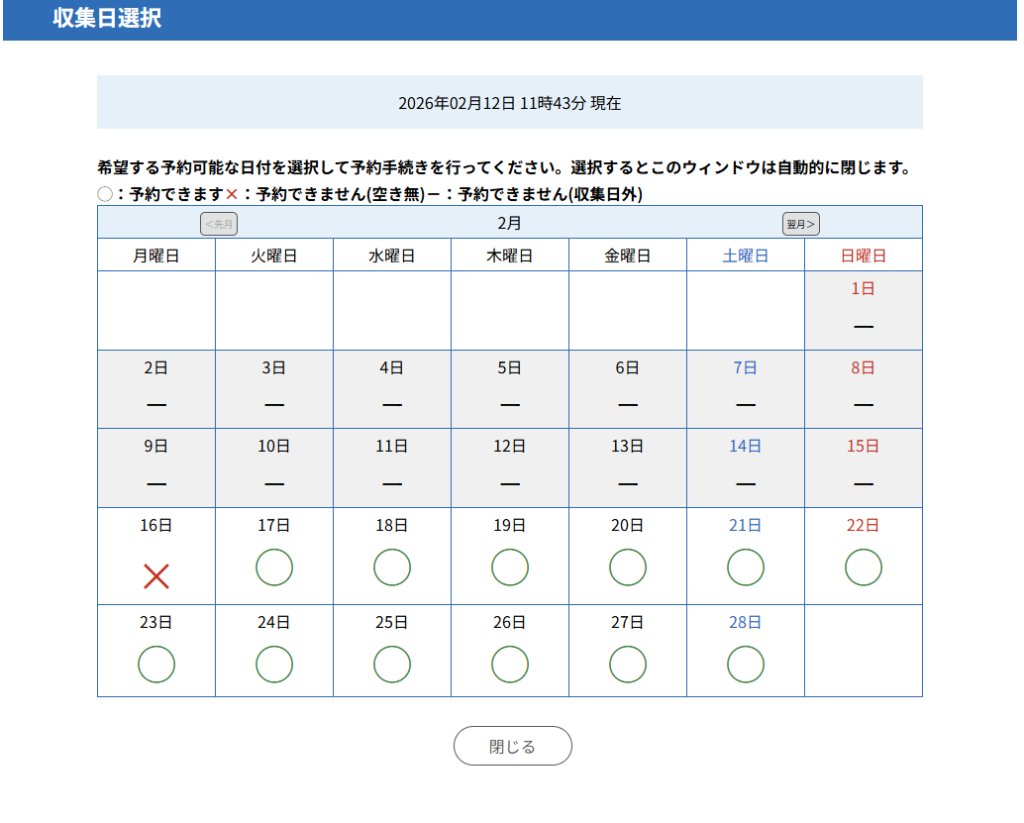This screenshot has width=1024, height=823.
Task: Select the circle for Monday 23日
Action: tap(156, 664)
